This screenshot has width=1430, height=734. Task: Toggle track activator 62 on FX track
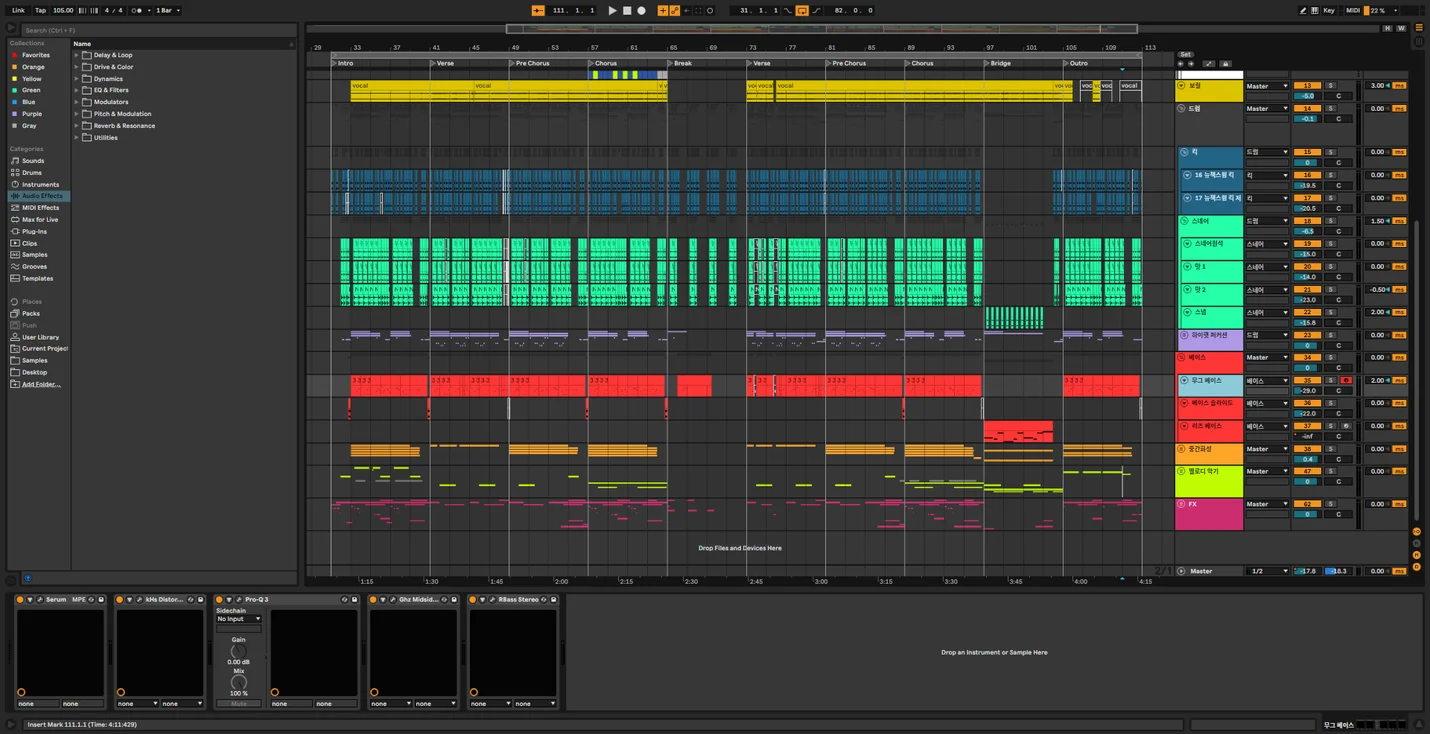(x=1307, y=504)
